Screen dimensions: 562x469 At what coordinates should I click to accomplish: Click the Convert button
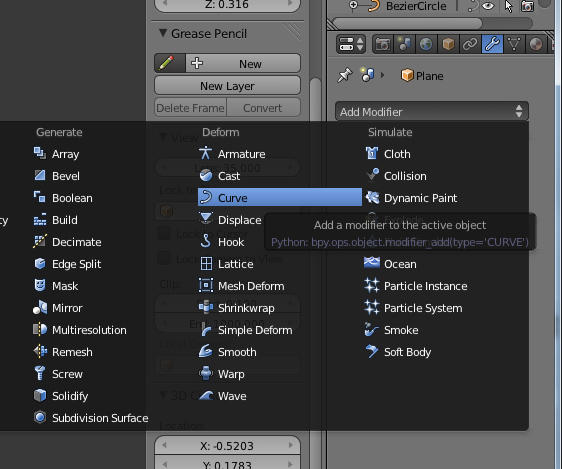coord(263,107)
